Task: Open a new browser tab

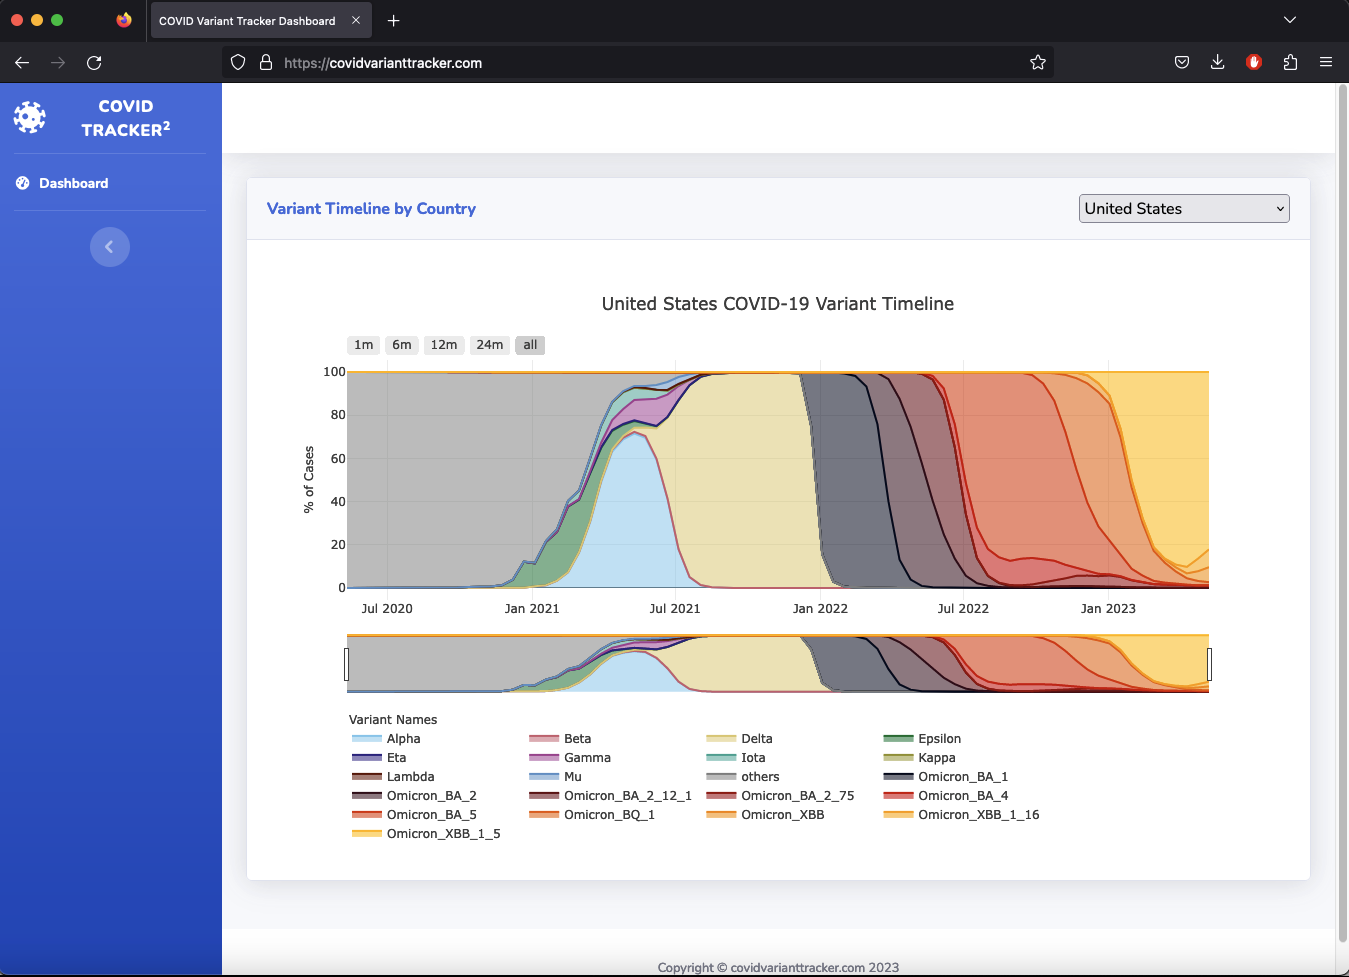Action: point(393,20)
